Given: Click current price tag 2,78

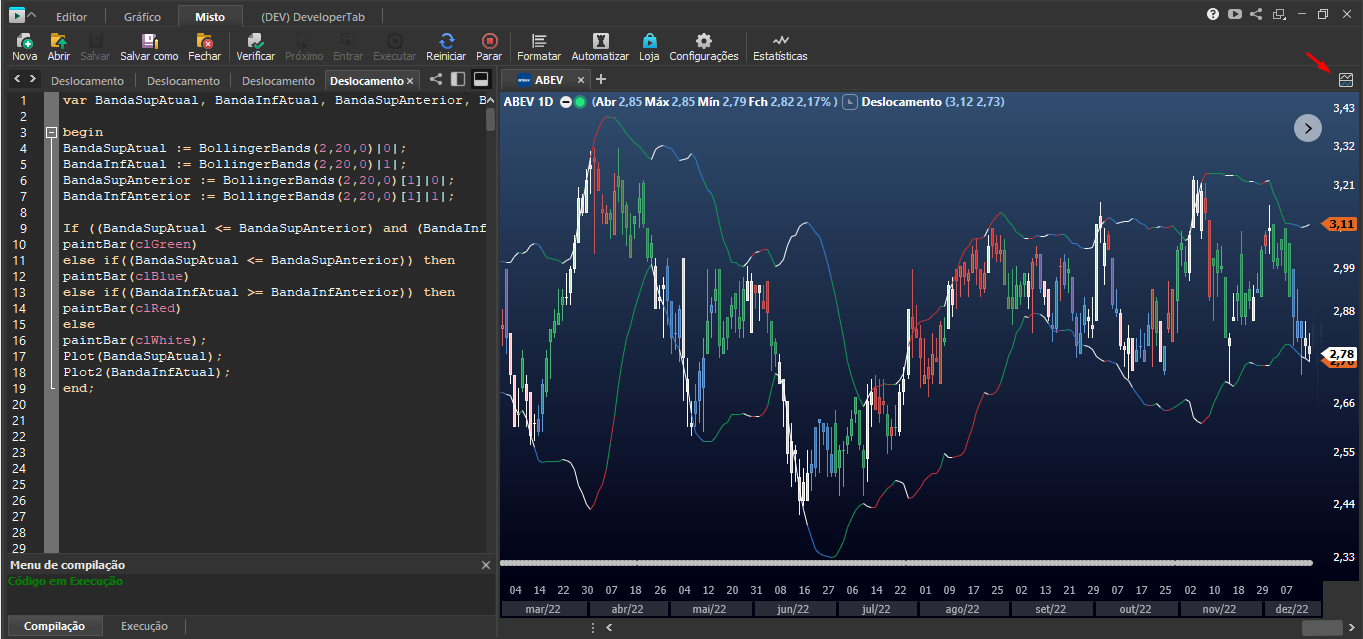Looking at the screenshot, I should point(1340,354).
